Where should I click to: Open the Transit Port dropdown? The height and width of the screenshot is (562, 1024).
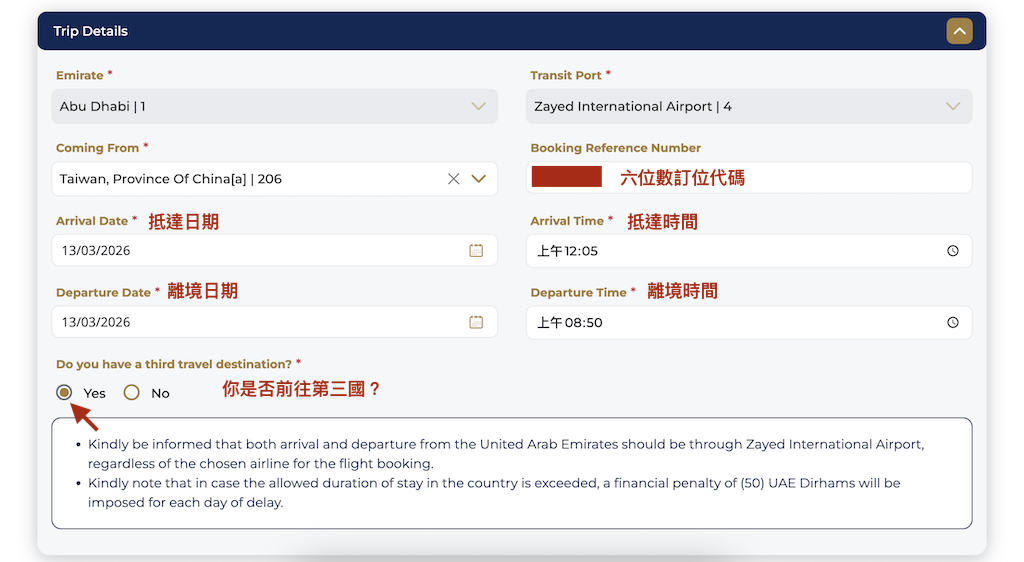tap(952, 106)
